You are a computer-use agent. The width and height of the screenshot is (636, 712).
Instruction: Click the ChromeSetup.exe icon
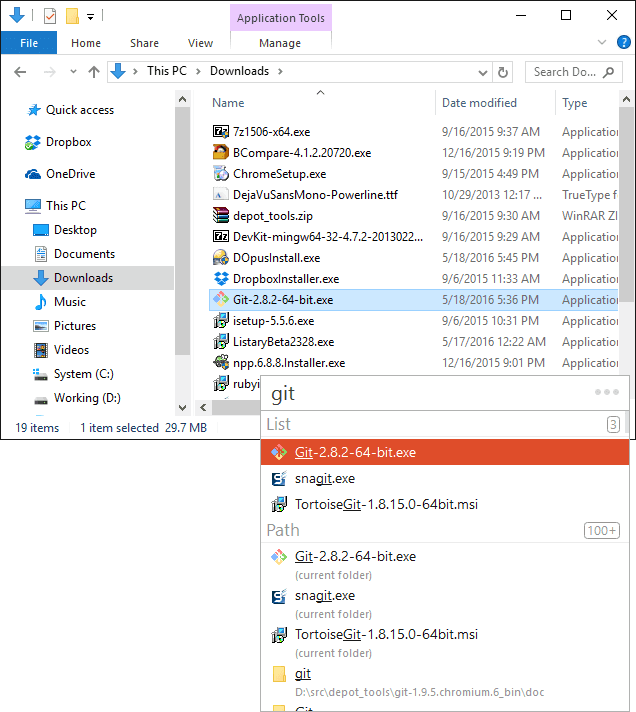(221, 173)
